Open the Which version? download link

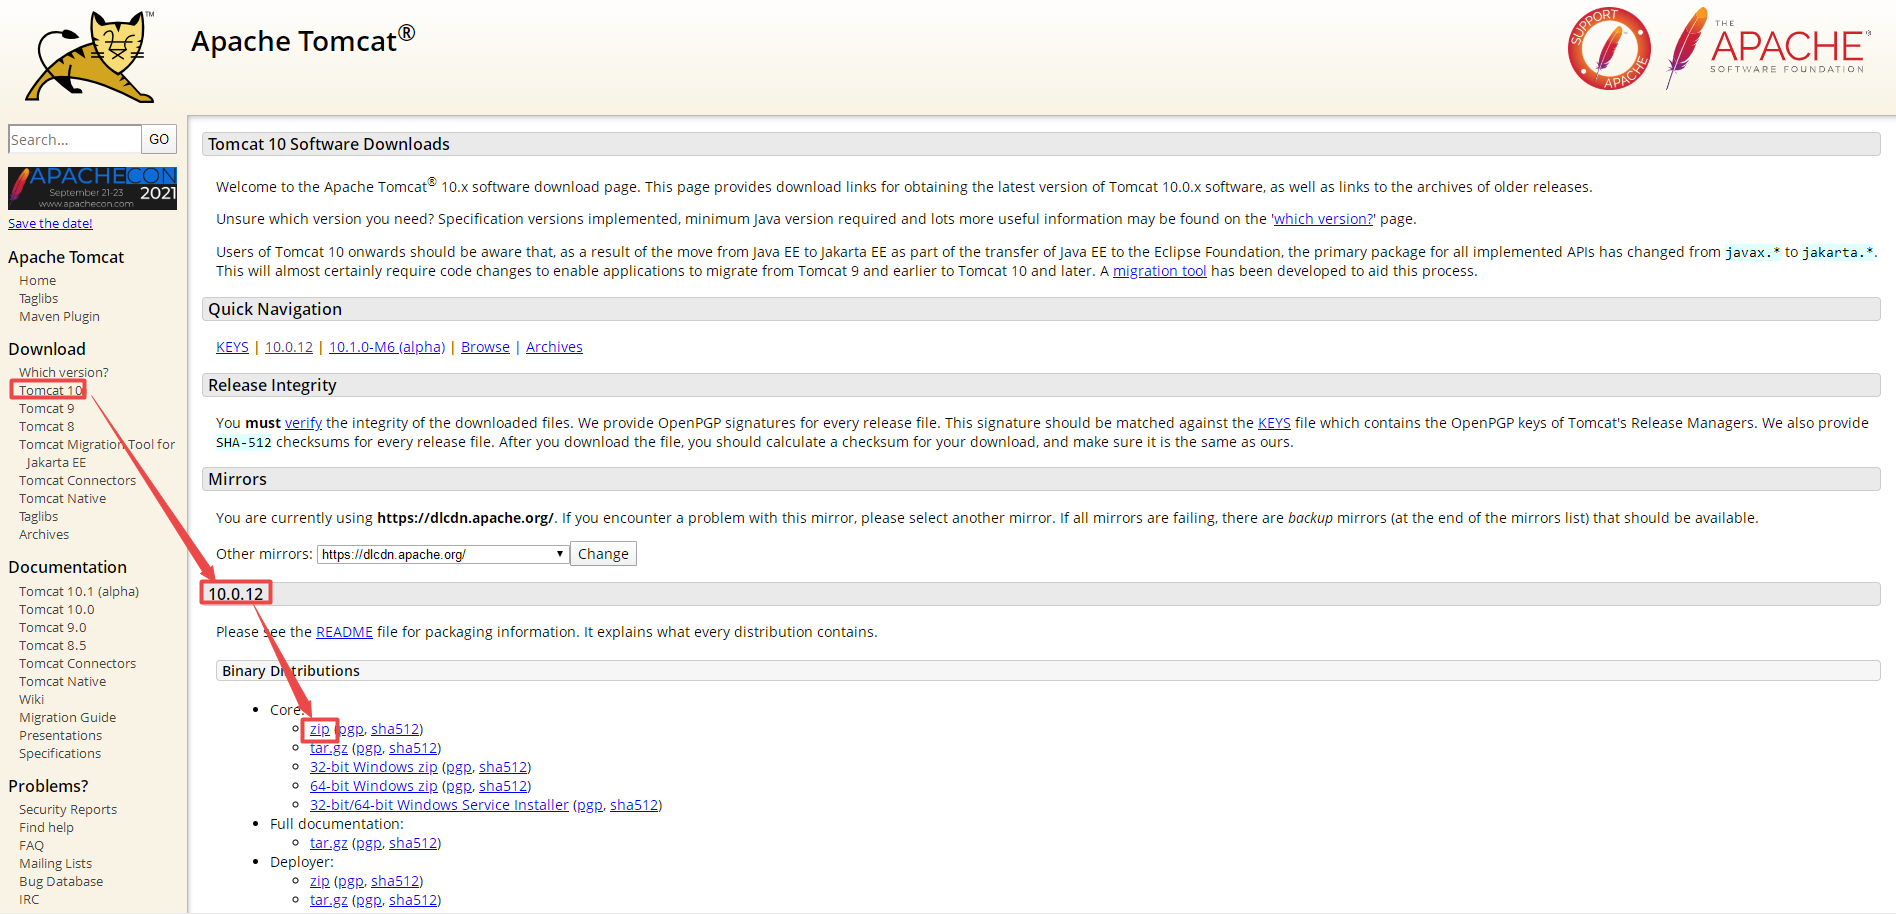(63, 373)
